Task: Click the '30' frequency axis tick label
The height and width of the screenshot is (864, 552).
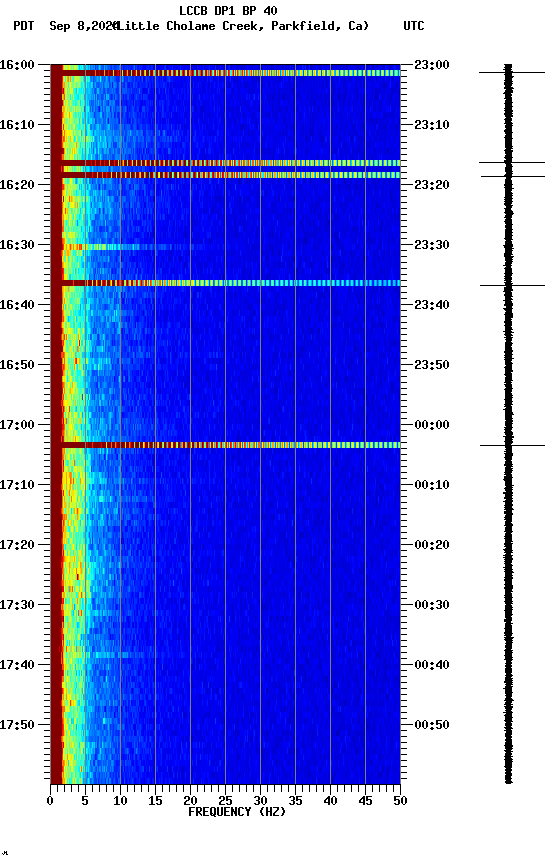Action: [260, 801]
